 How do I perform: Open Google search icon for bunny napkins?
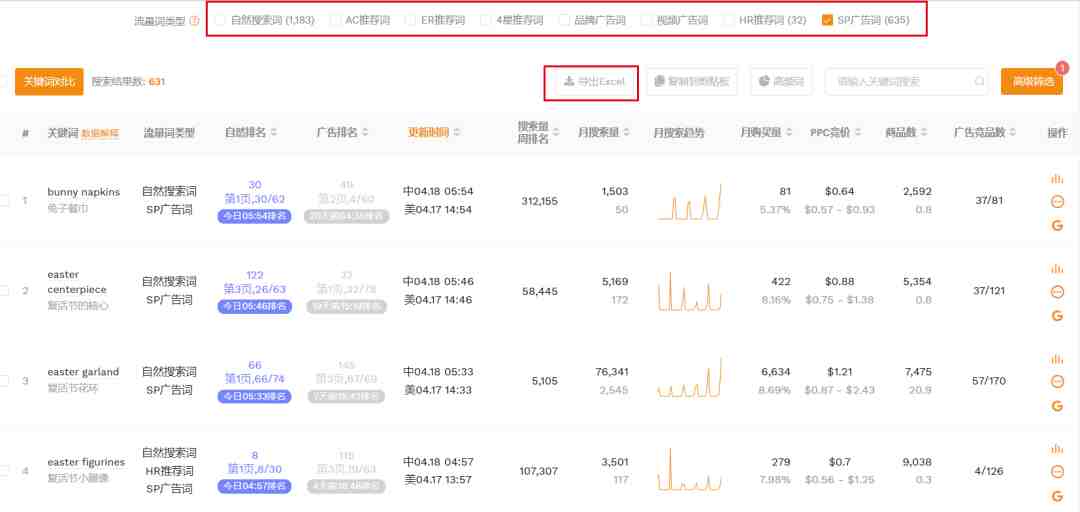1057,225
